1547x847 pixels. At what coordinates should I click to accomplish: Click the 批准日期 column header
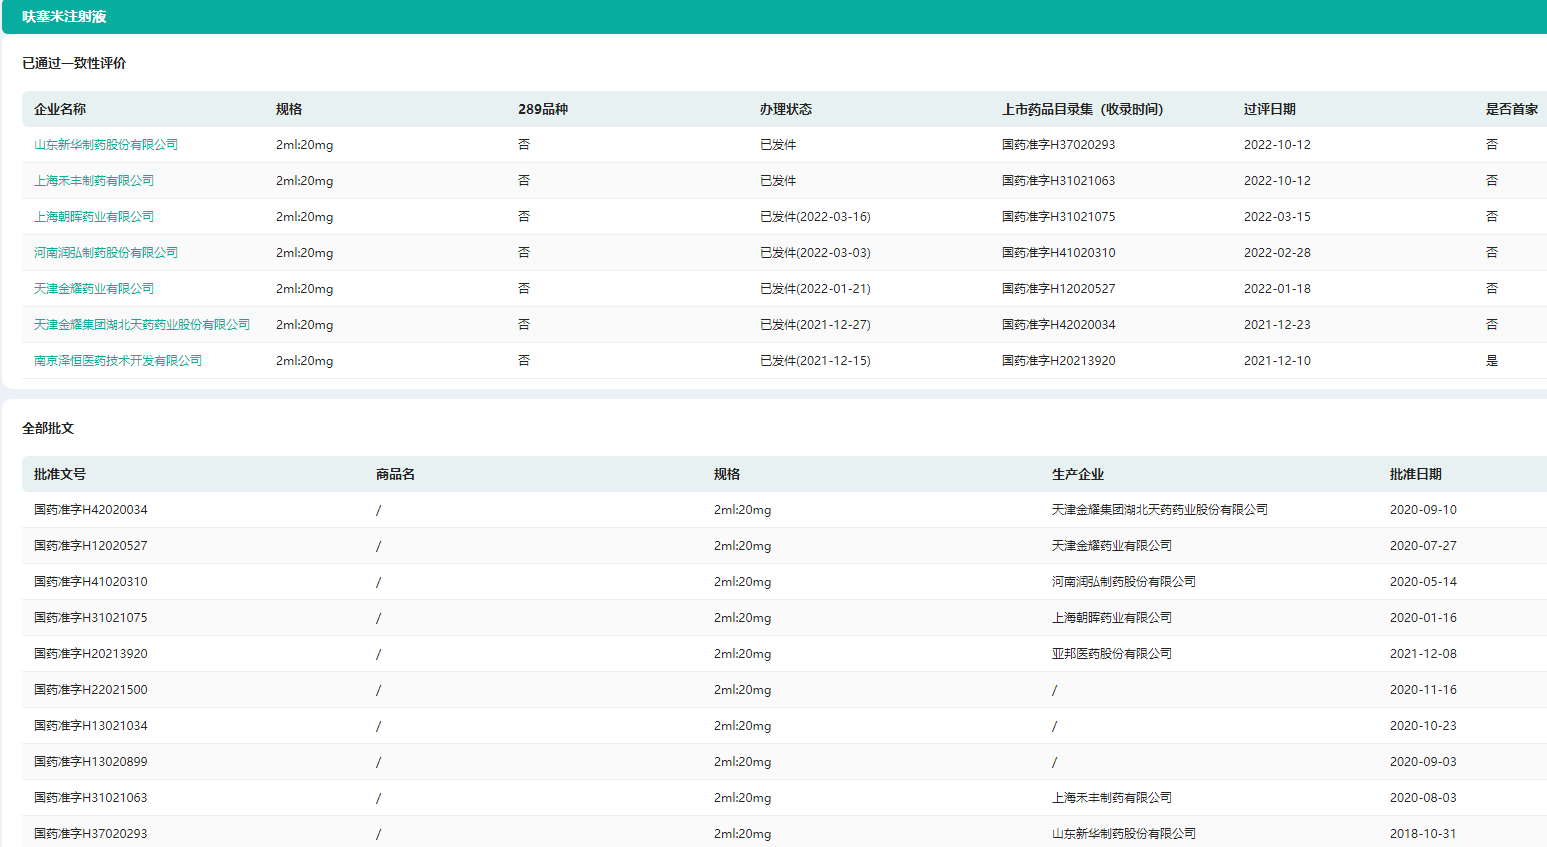pos(1416,474)
